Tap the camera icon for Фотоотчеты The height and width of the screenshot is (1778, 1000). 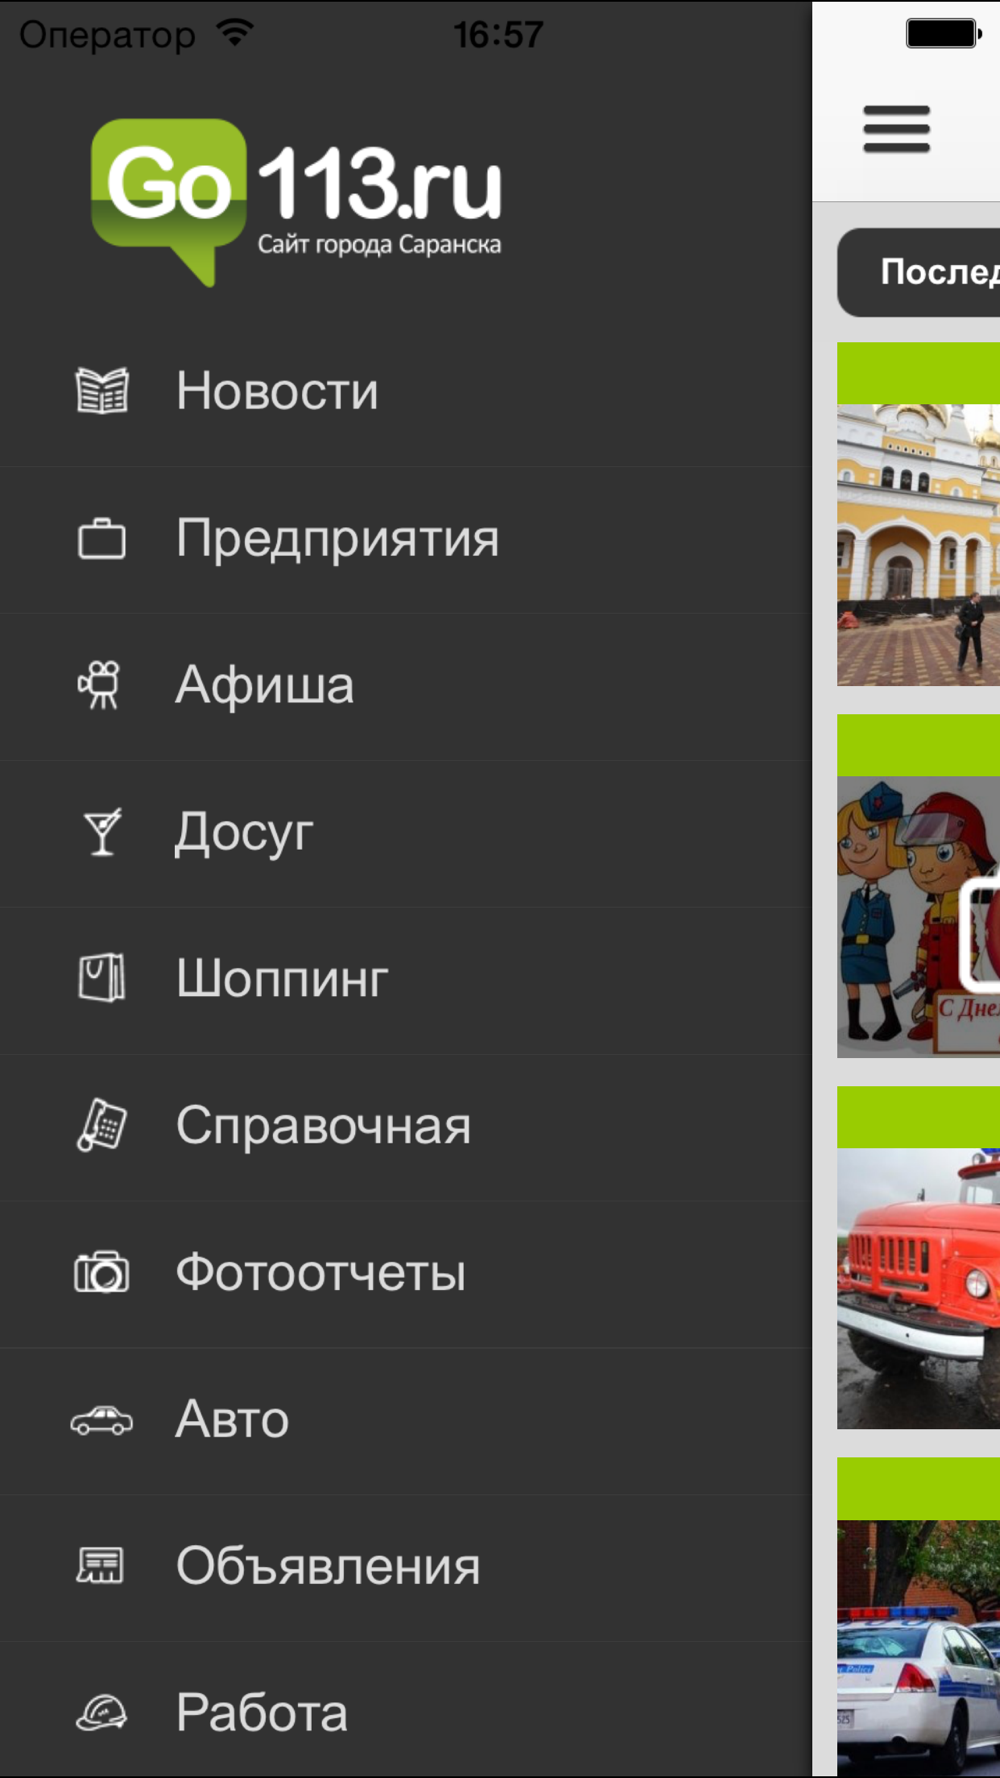coord(102,1272)
